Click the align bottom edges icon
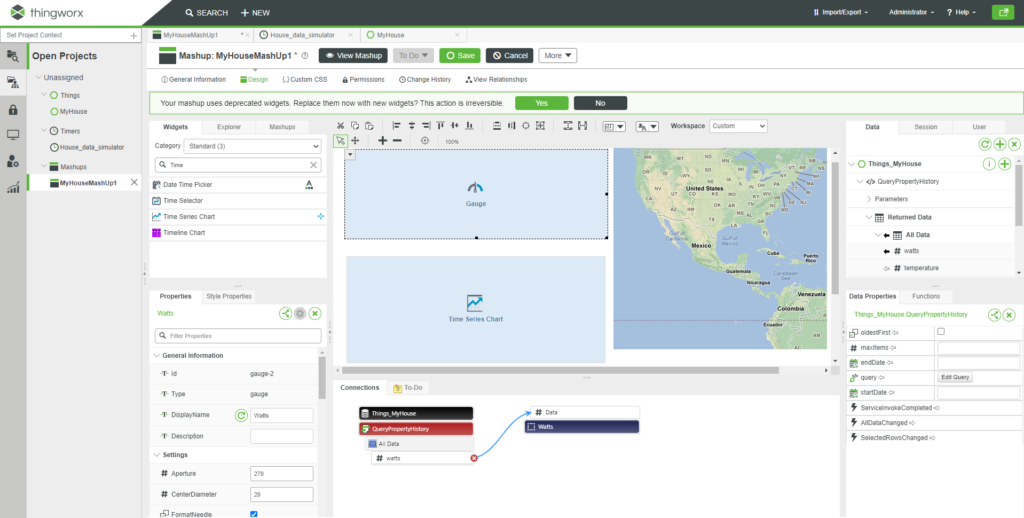The height and width of the screenshot is (518, 1024). (x=469, y=126)
